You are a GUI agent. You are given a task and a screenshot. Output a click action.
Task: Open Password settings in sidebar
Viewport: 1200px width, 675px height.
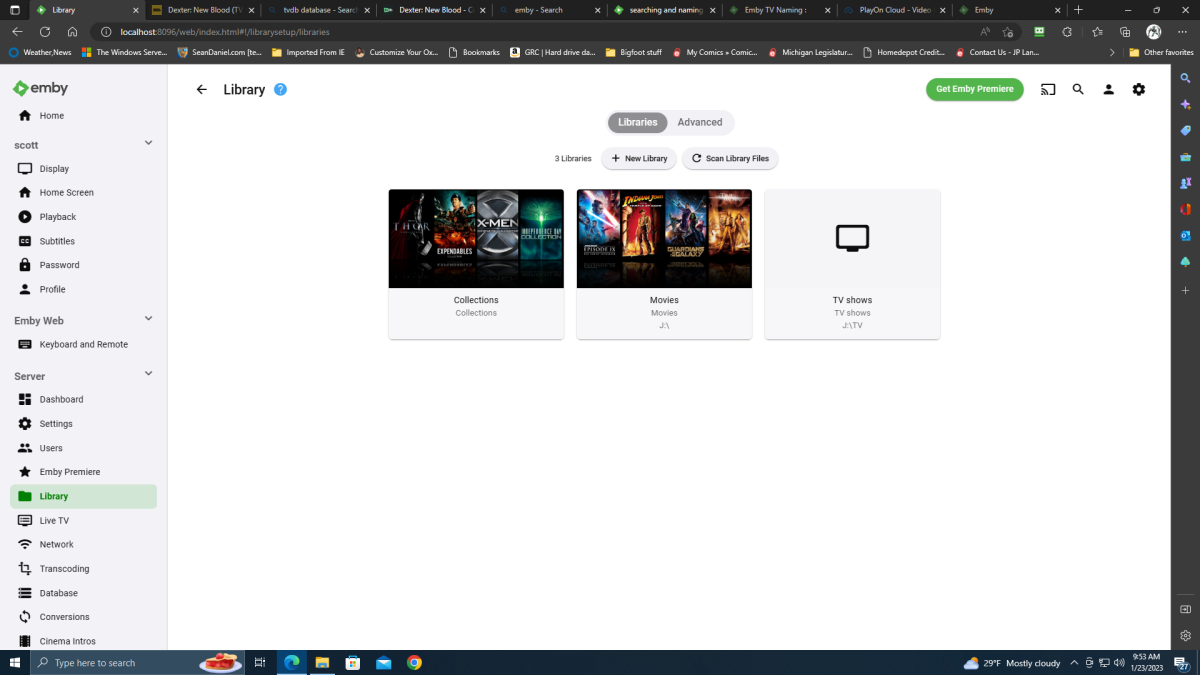pyautogui.click(x=84, y=265)
